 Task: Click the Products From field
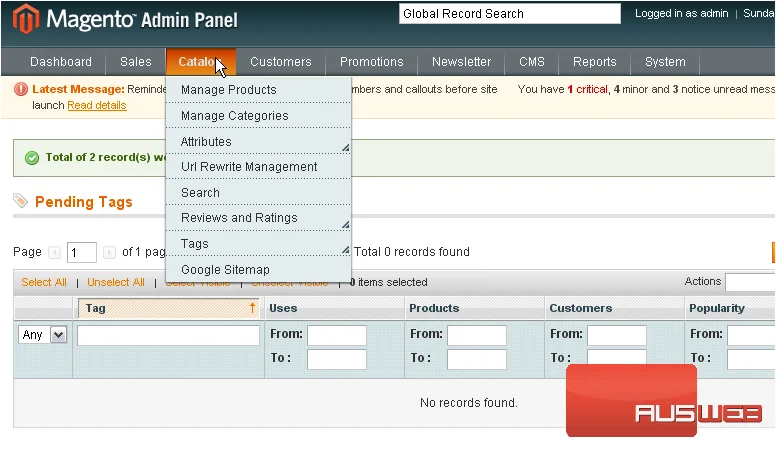coord(477,335)
